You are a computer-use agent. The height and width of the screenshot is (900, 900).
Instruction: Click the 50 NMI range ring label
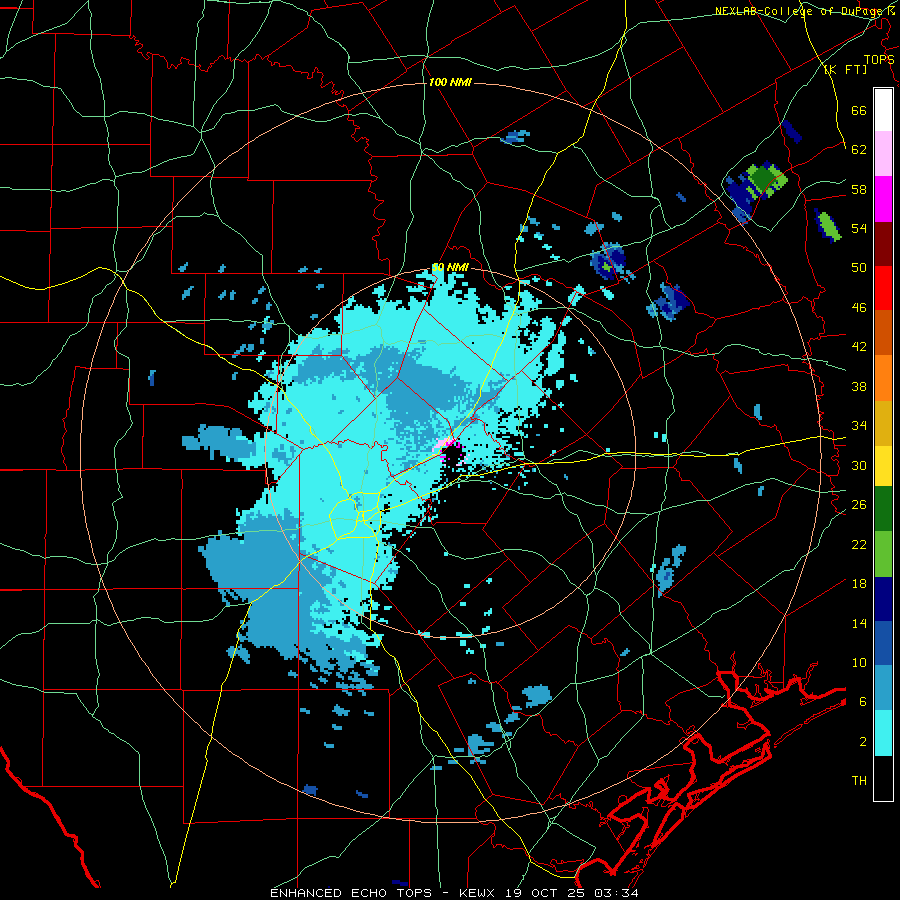(450, 267)
